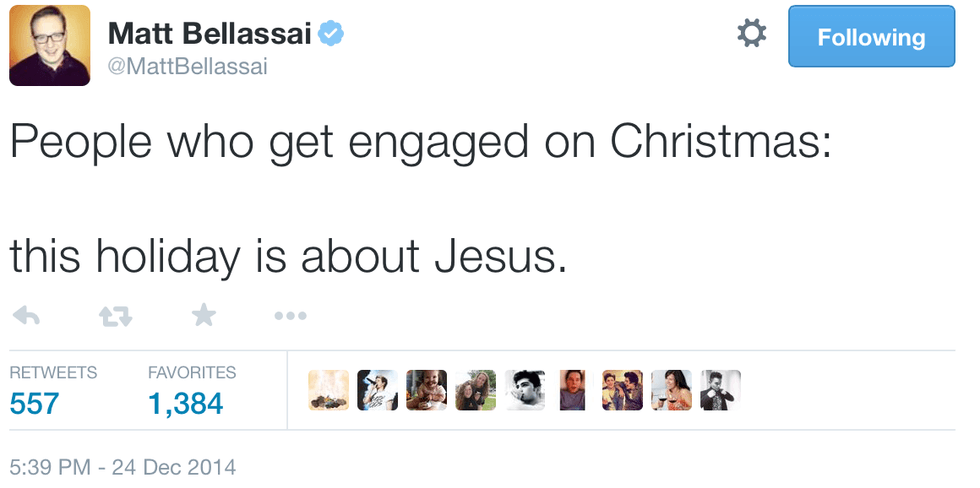The width and height of the screenshot is (980, 488).
Task: Open the gear settings dropdown
Action: (x=751, y=34)
